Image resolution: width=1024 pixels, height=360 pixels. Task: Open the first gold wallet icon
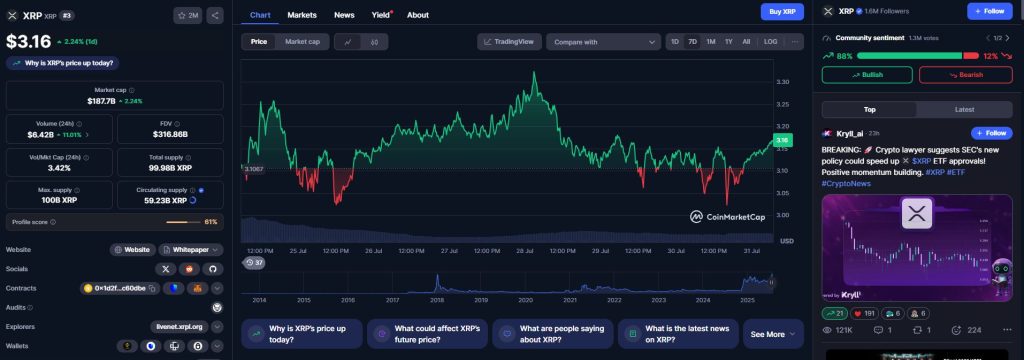click(127, 346)
